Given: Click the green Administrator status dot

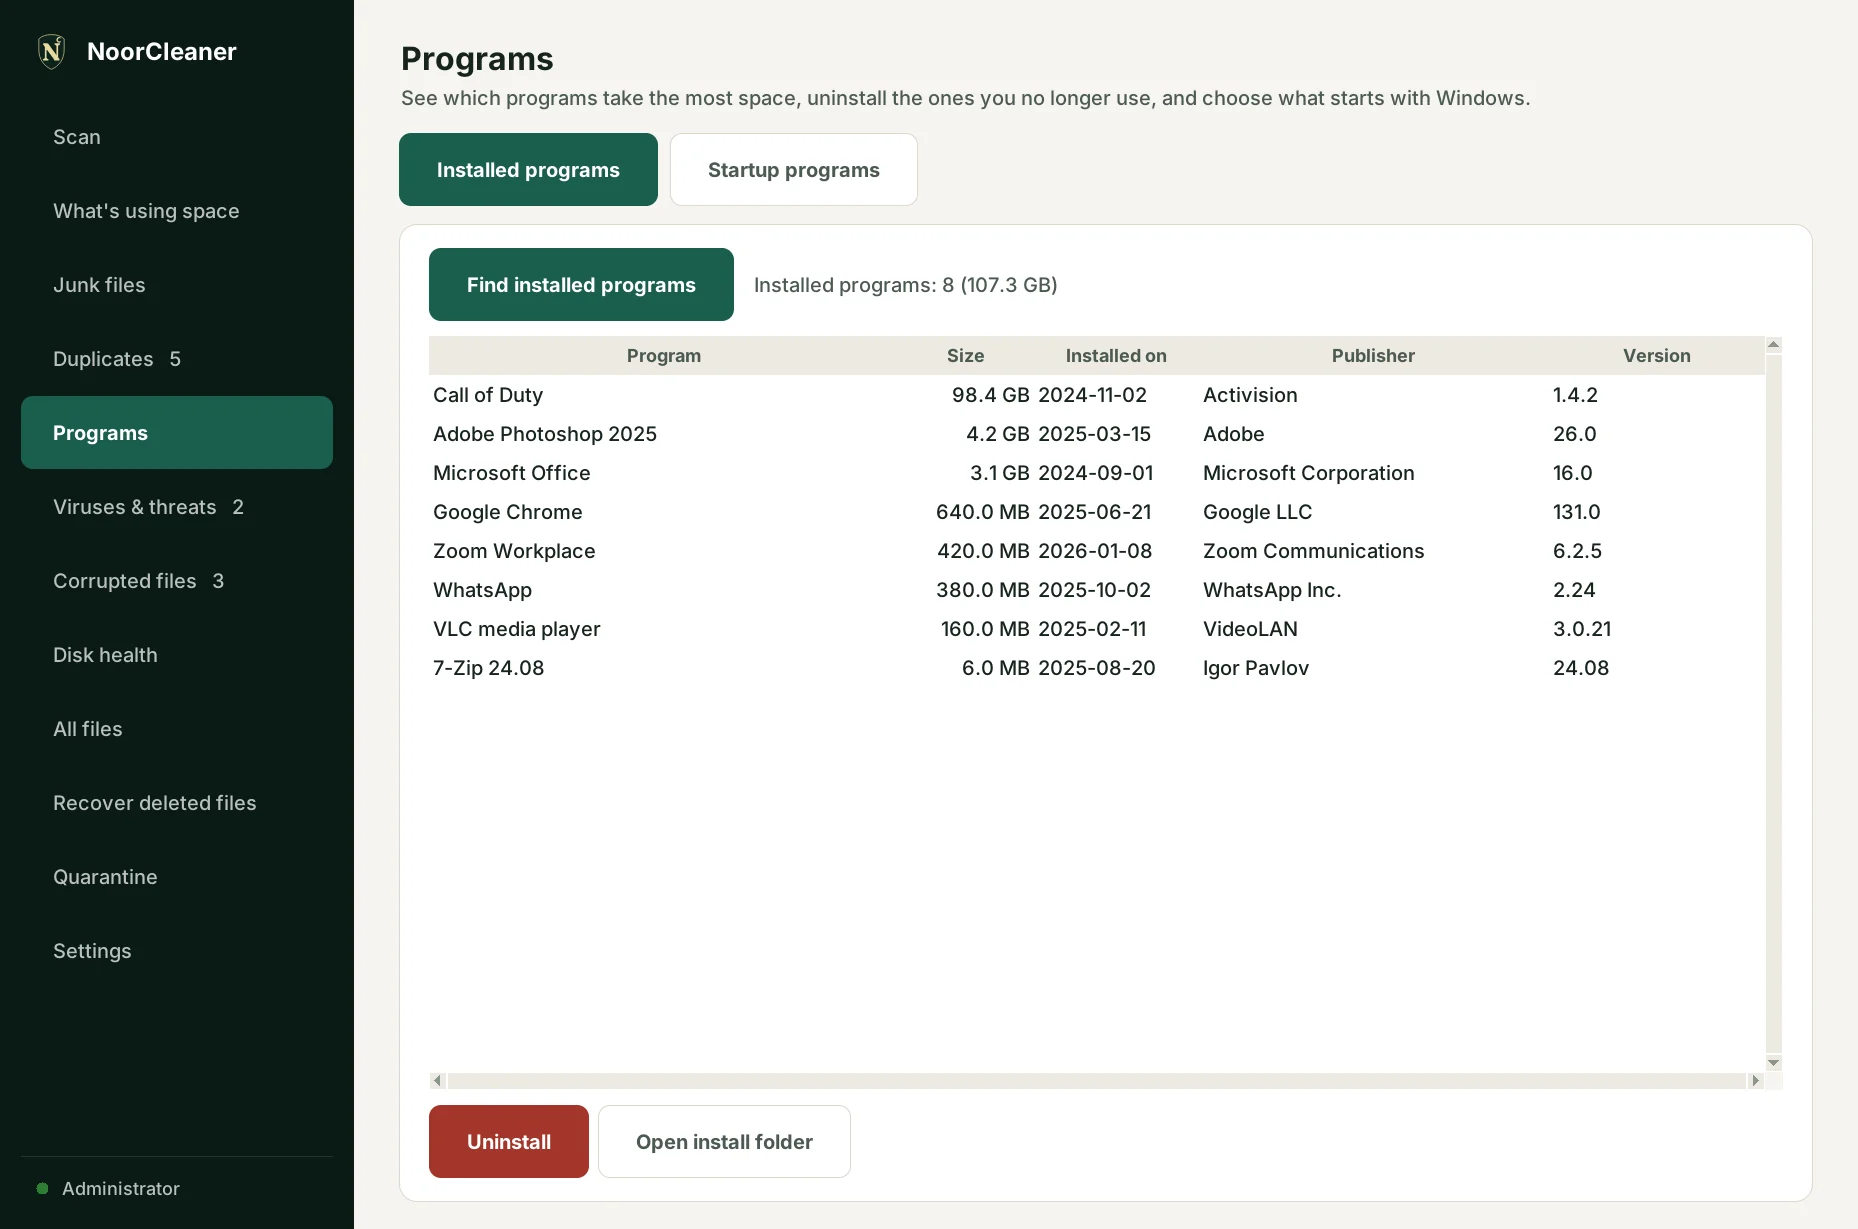Looking at the screenshot, I should click(x=42, y=1188).
